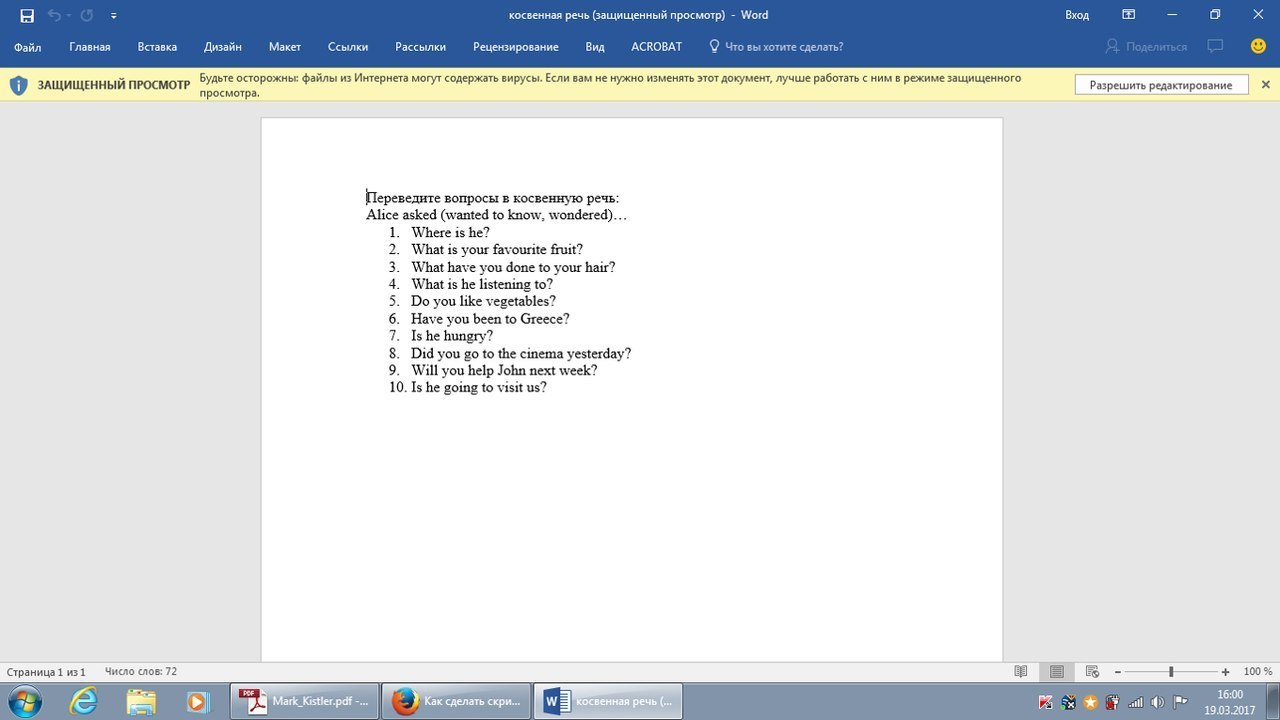
Task: Click the Save icon in Quick Access Toolbar
Action: tap(27, 15)
